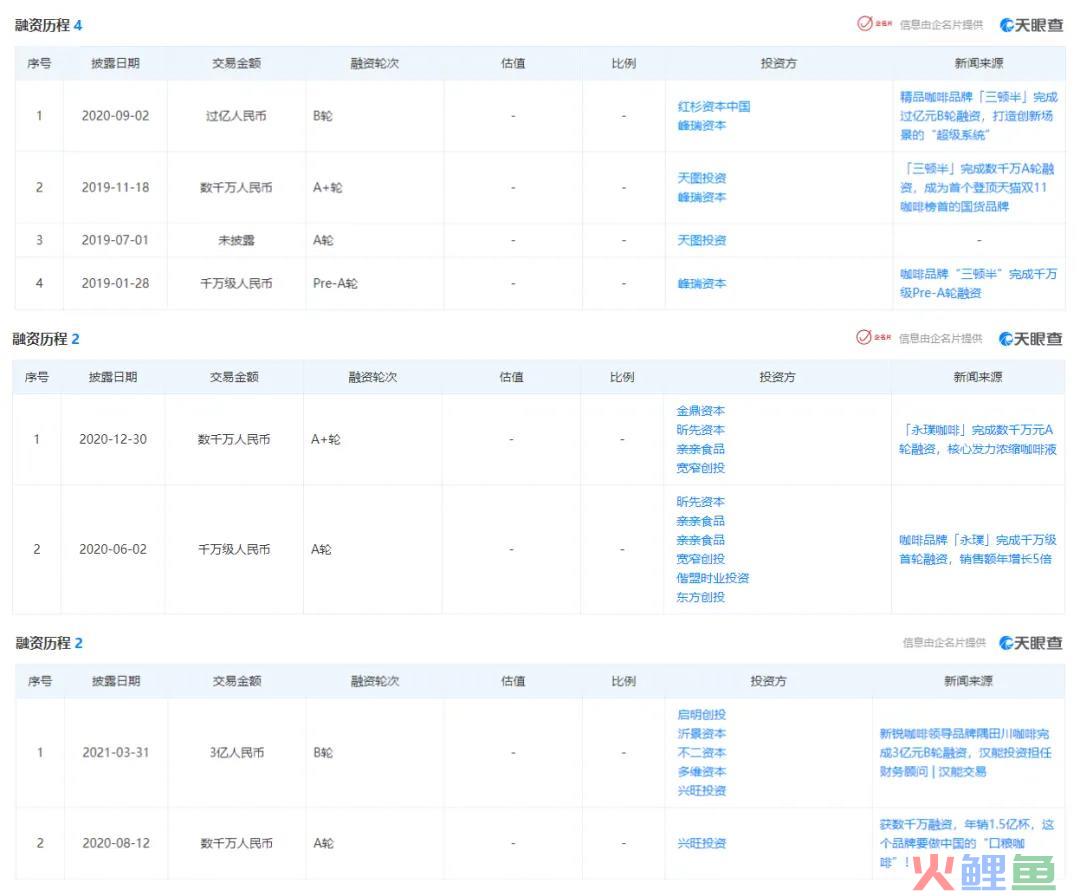Screen dimensions: 1080x896
Task: Click the 天眼查 logo above the 金鼎资本 table
Action: [x=1030, y=339]
